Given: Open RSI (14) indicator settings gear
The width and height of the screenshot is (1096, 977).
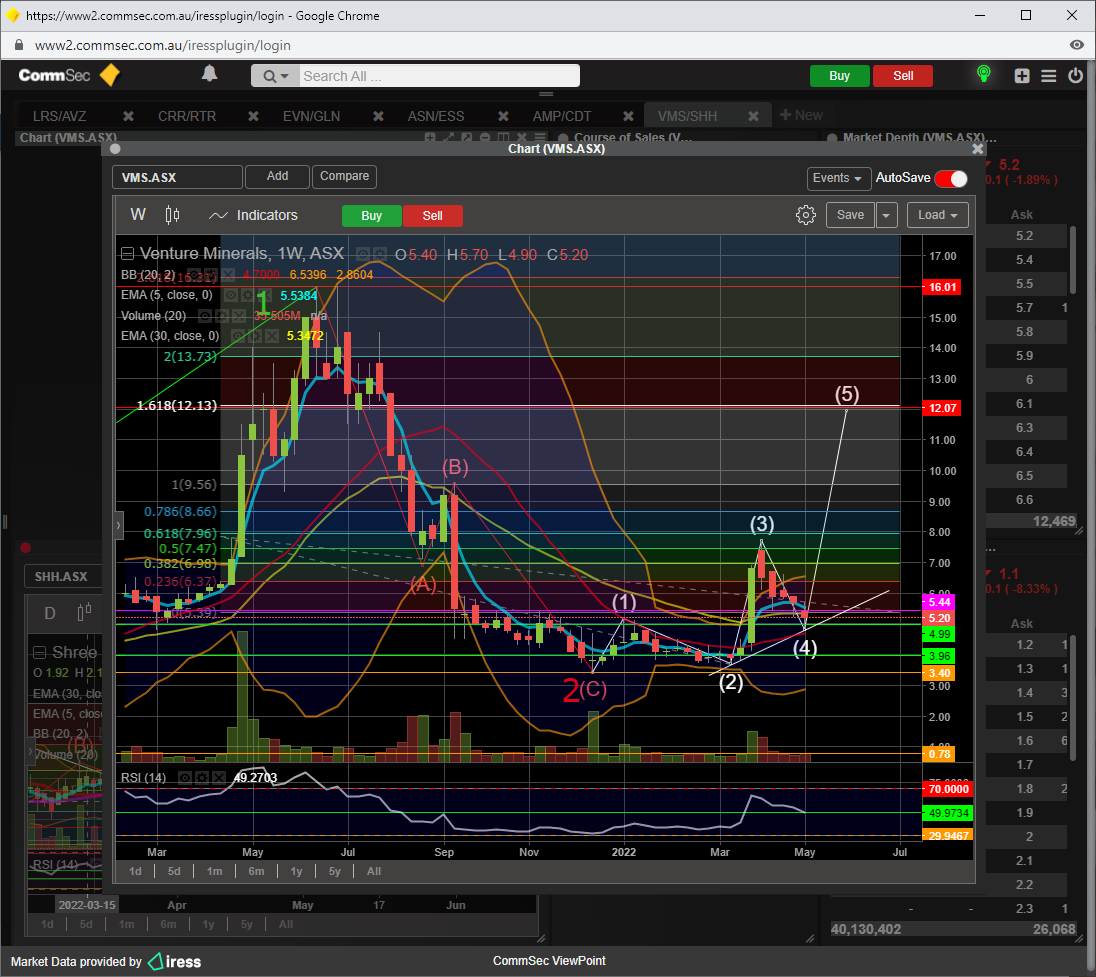Looking at the screenshot, I should (x=202, y=778).
